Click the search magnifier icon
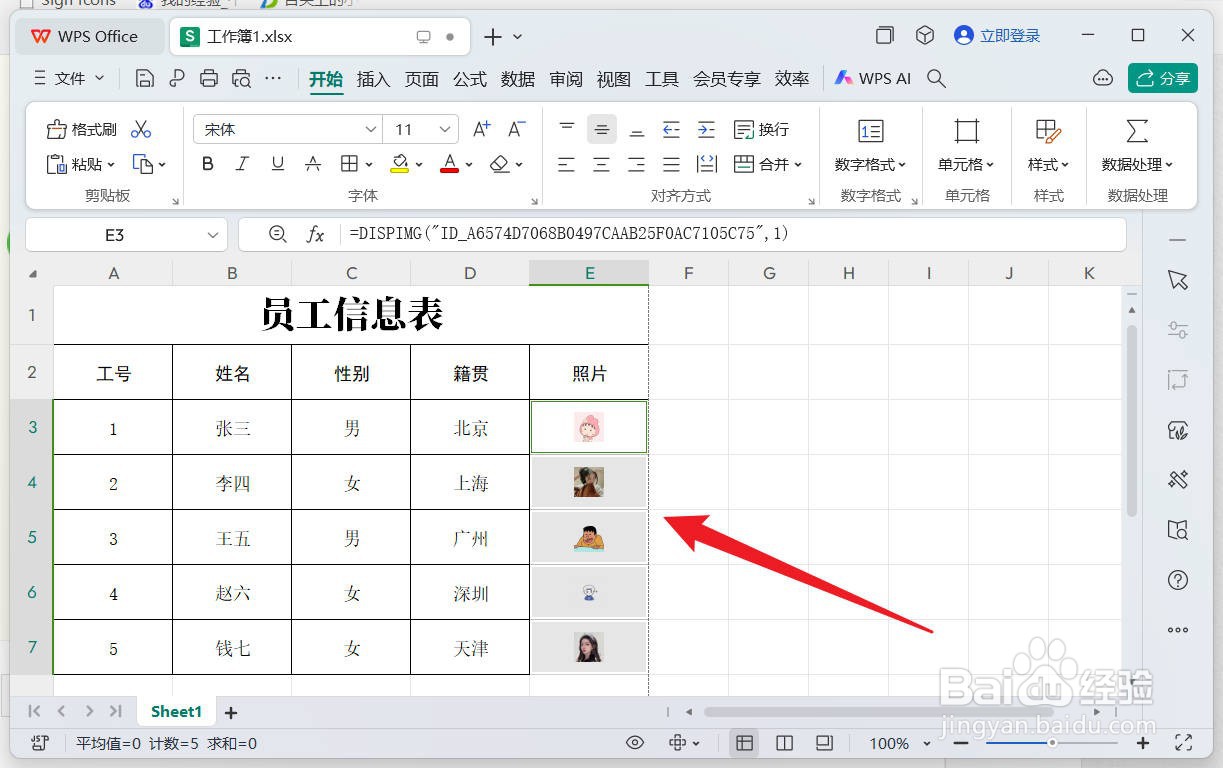 936,78
